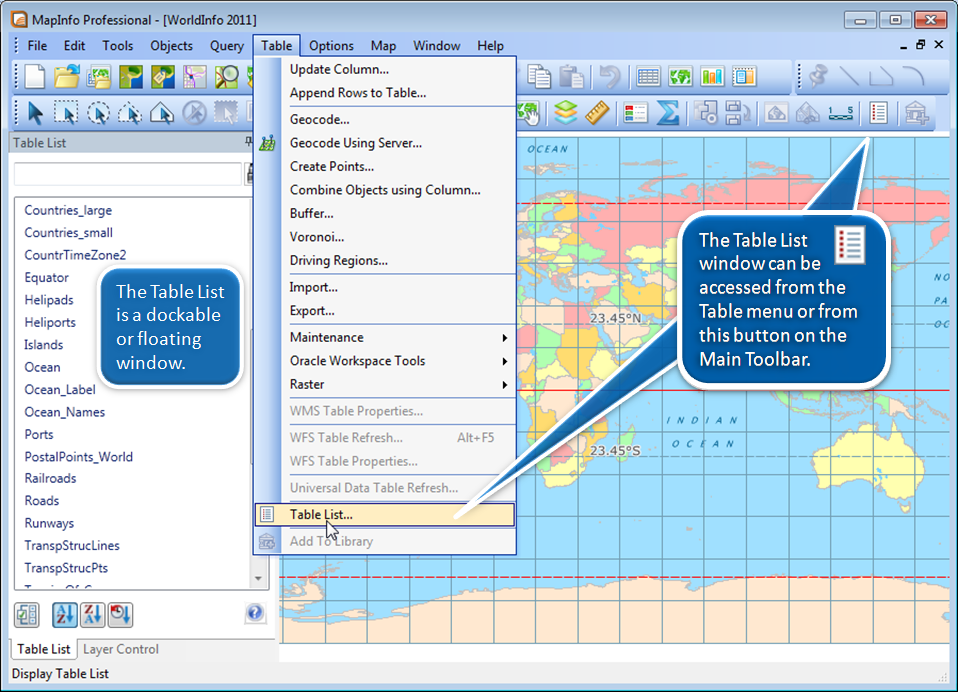
Task: Switch to the Layer Control tab
Action: 120,649
